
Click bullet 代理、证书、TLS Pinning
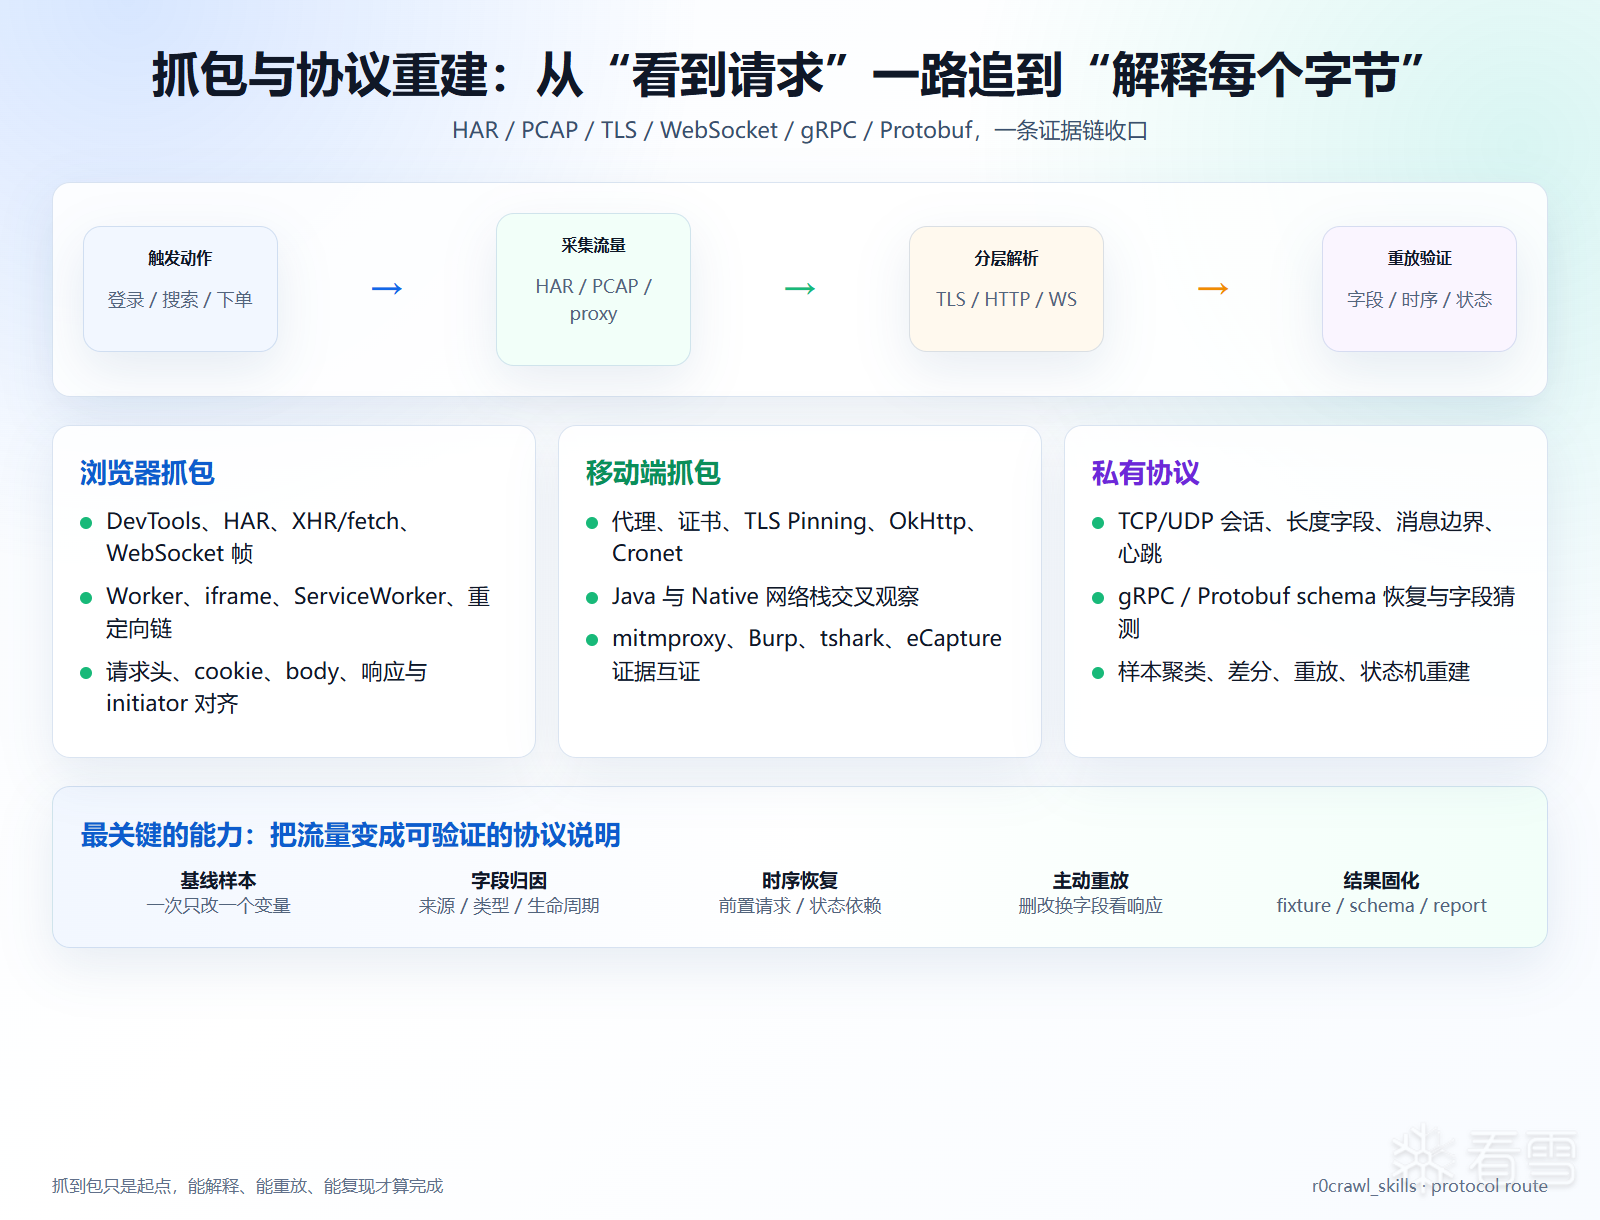(795, 537)
